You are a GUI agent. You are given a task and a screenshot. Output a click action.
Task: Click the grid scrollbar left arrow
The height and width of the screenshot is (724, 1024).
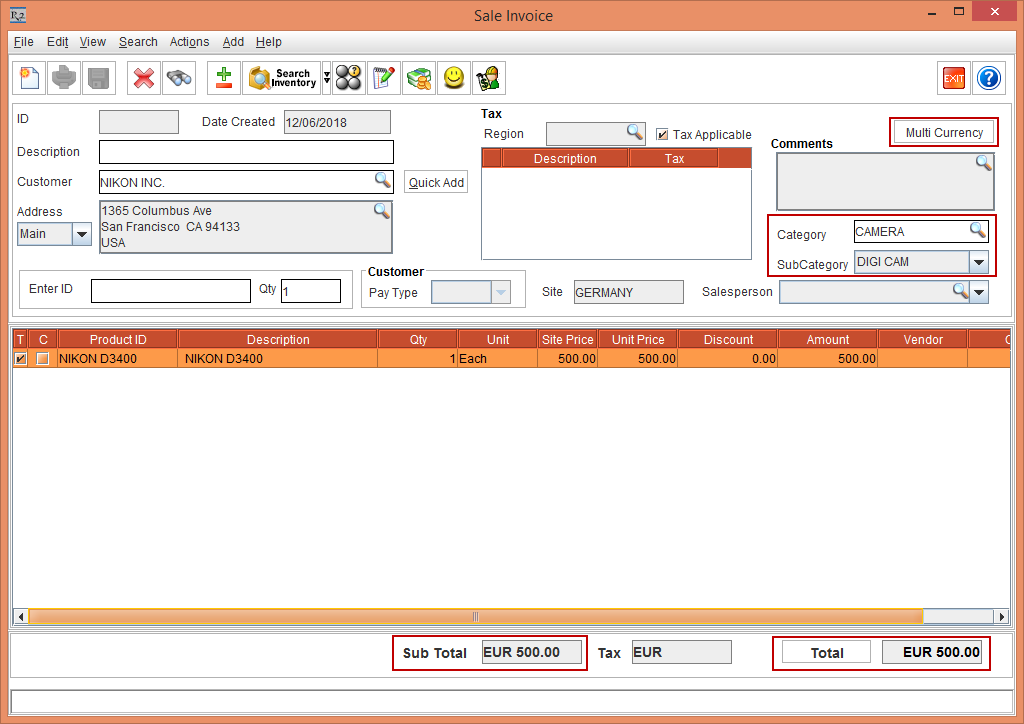[x=21, y=616]
